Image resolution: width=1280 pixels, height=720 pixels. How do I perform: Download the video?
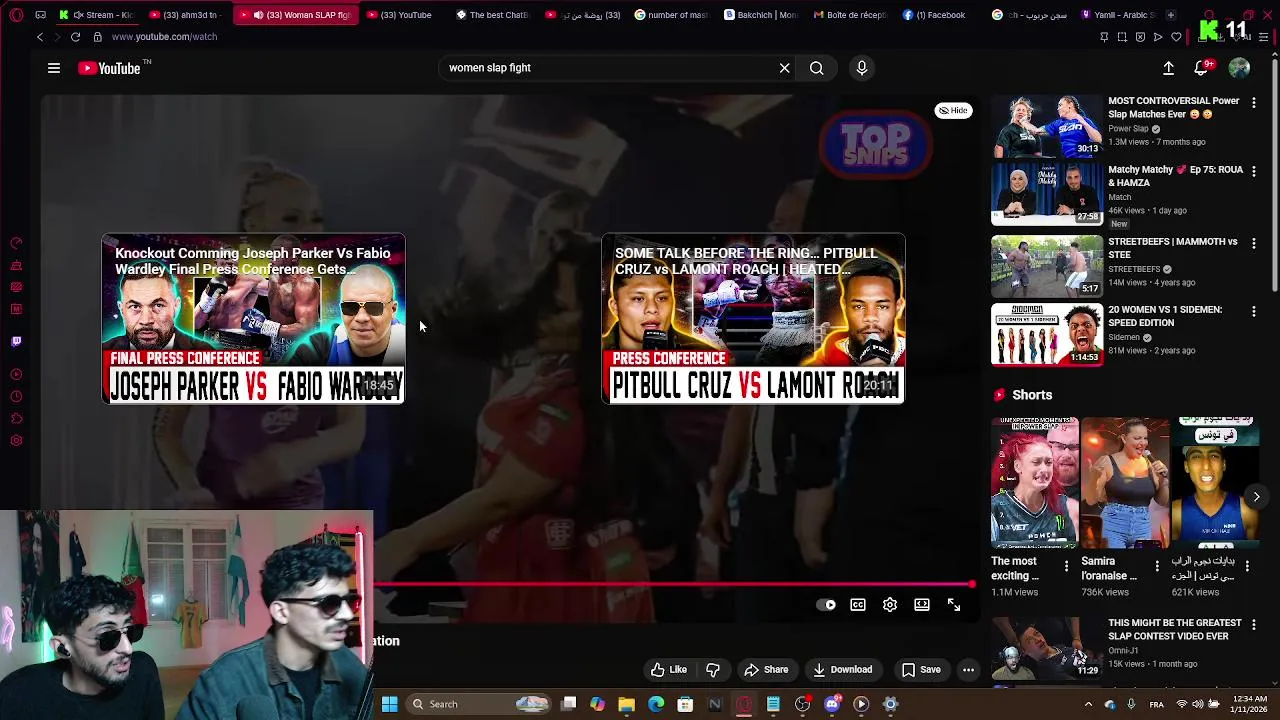(842, 670)
